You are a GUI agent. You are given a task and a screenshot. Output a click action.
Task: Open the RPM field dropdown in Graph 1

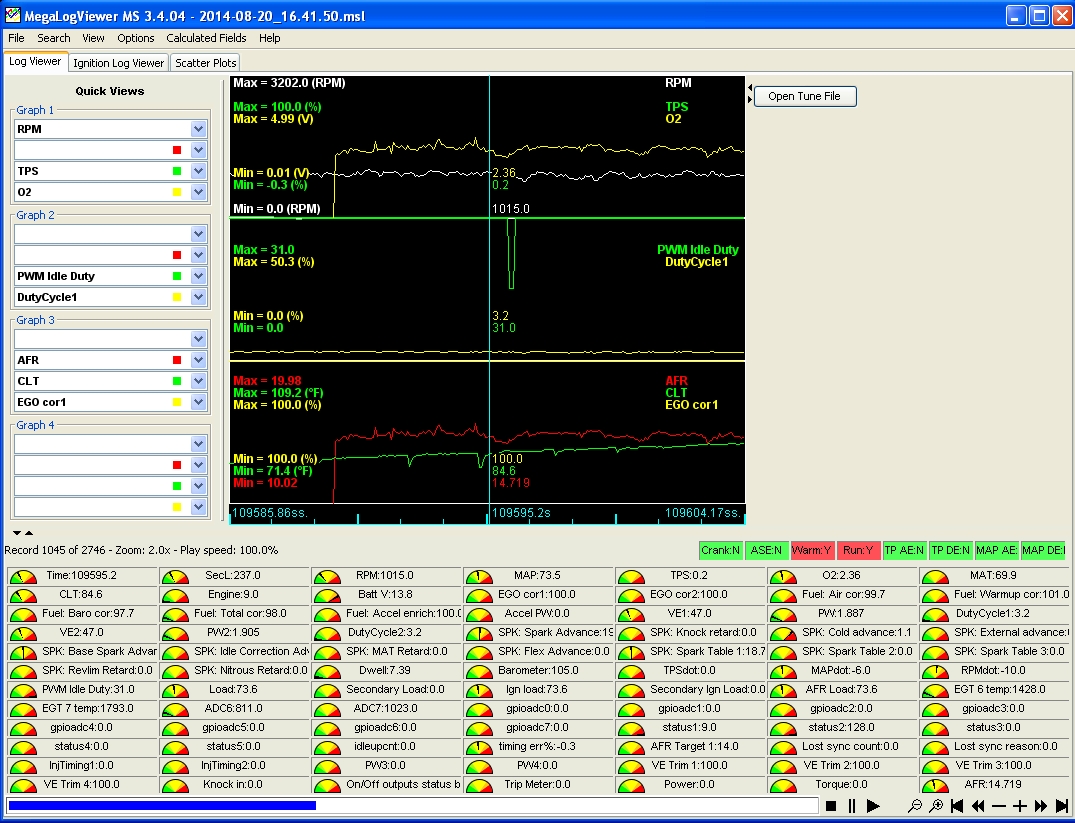click(x=199, y=129)
